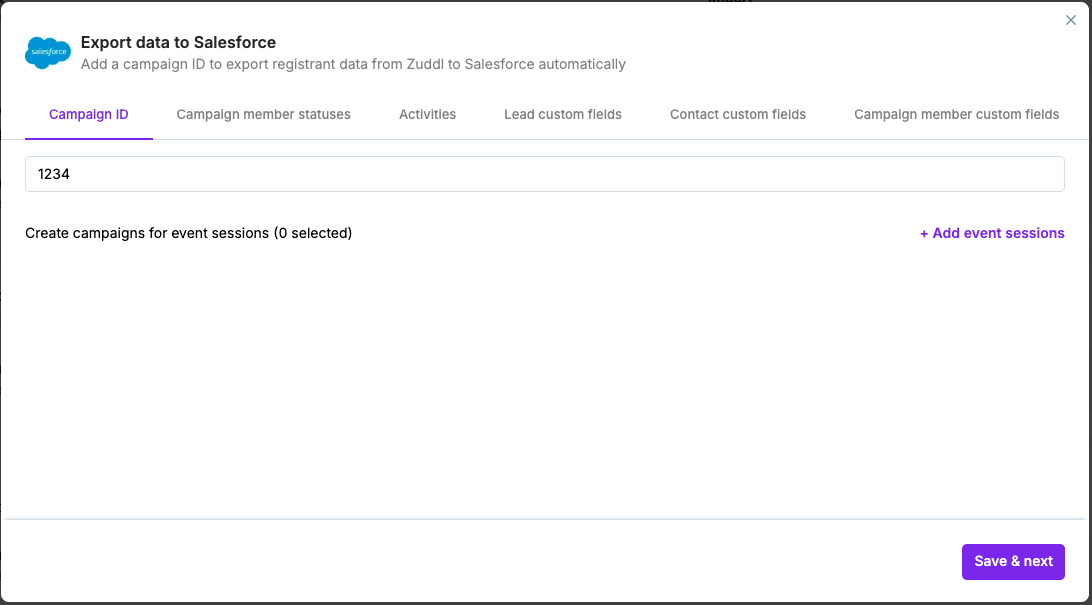Click the (0 selected) session count text
Image resolution: width=1092 pixels, height=605 pixels.
[313, 233]
